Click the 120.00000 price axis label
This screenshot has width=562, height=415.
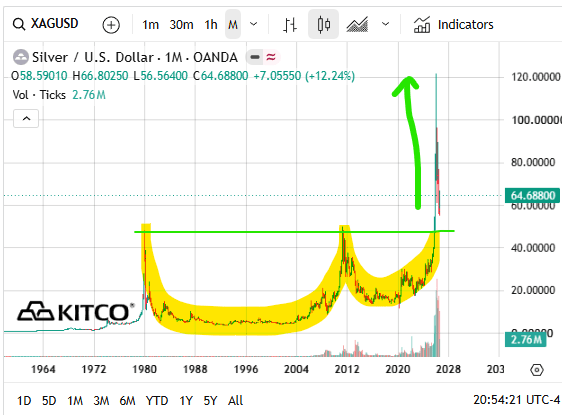click(x=535, y=77)
